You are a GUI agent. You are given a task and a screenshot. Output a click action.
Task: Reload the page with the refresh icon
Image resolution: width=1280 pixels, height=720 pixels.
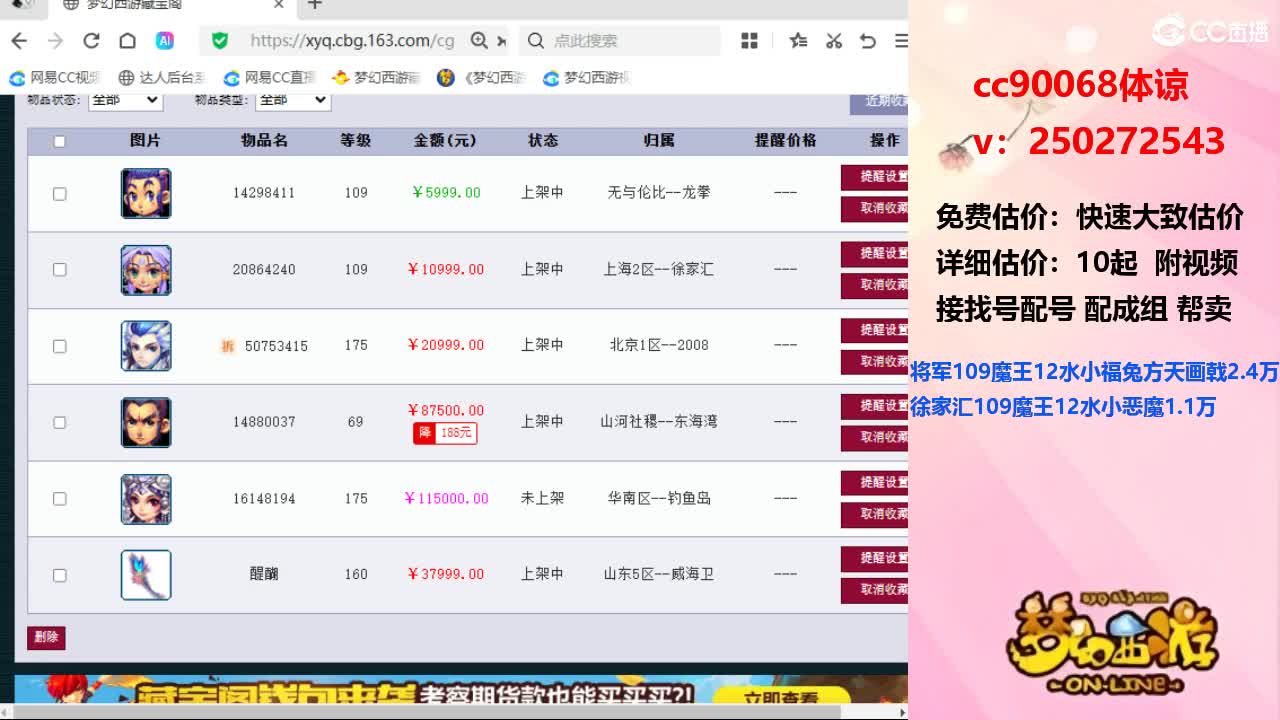pyautogui.click(x=91, y=41)
